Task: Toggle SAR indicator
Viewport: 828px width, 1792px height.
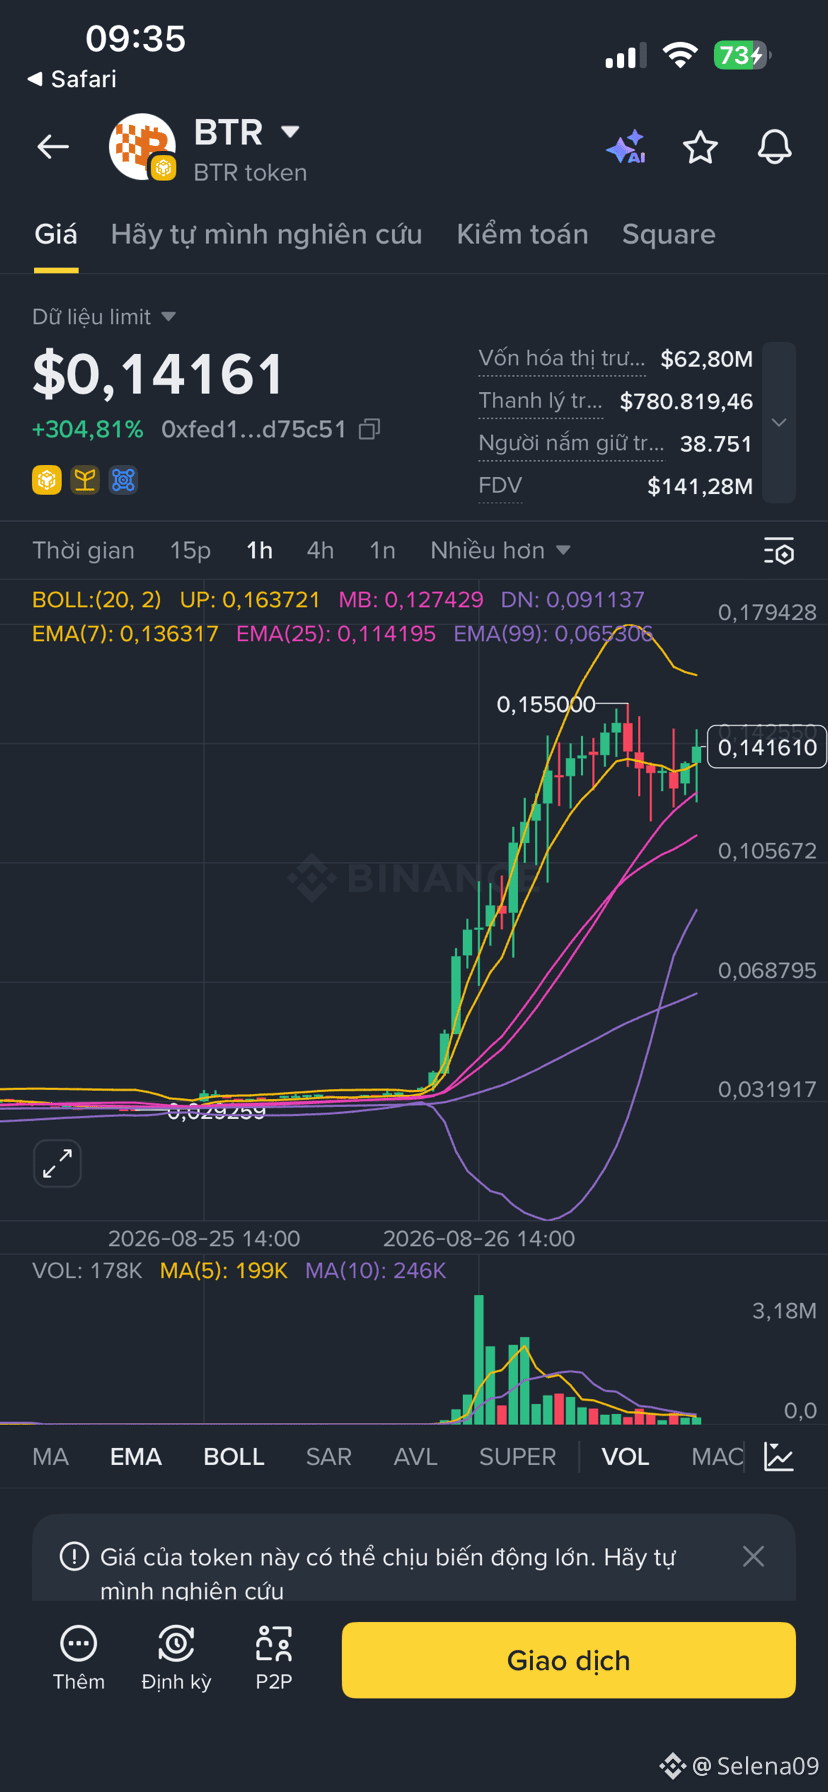Action: (329, 1456)
